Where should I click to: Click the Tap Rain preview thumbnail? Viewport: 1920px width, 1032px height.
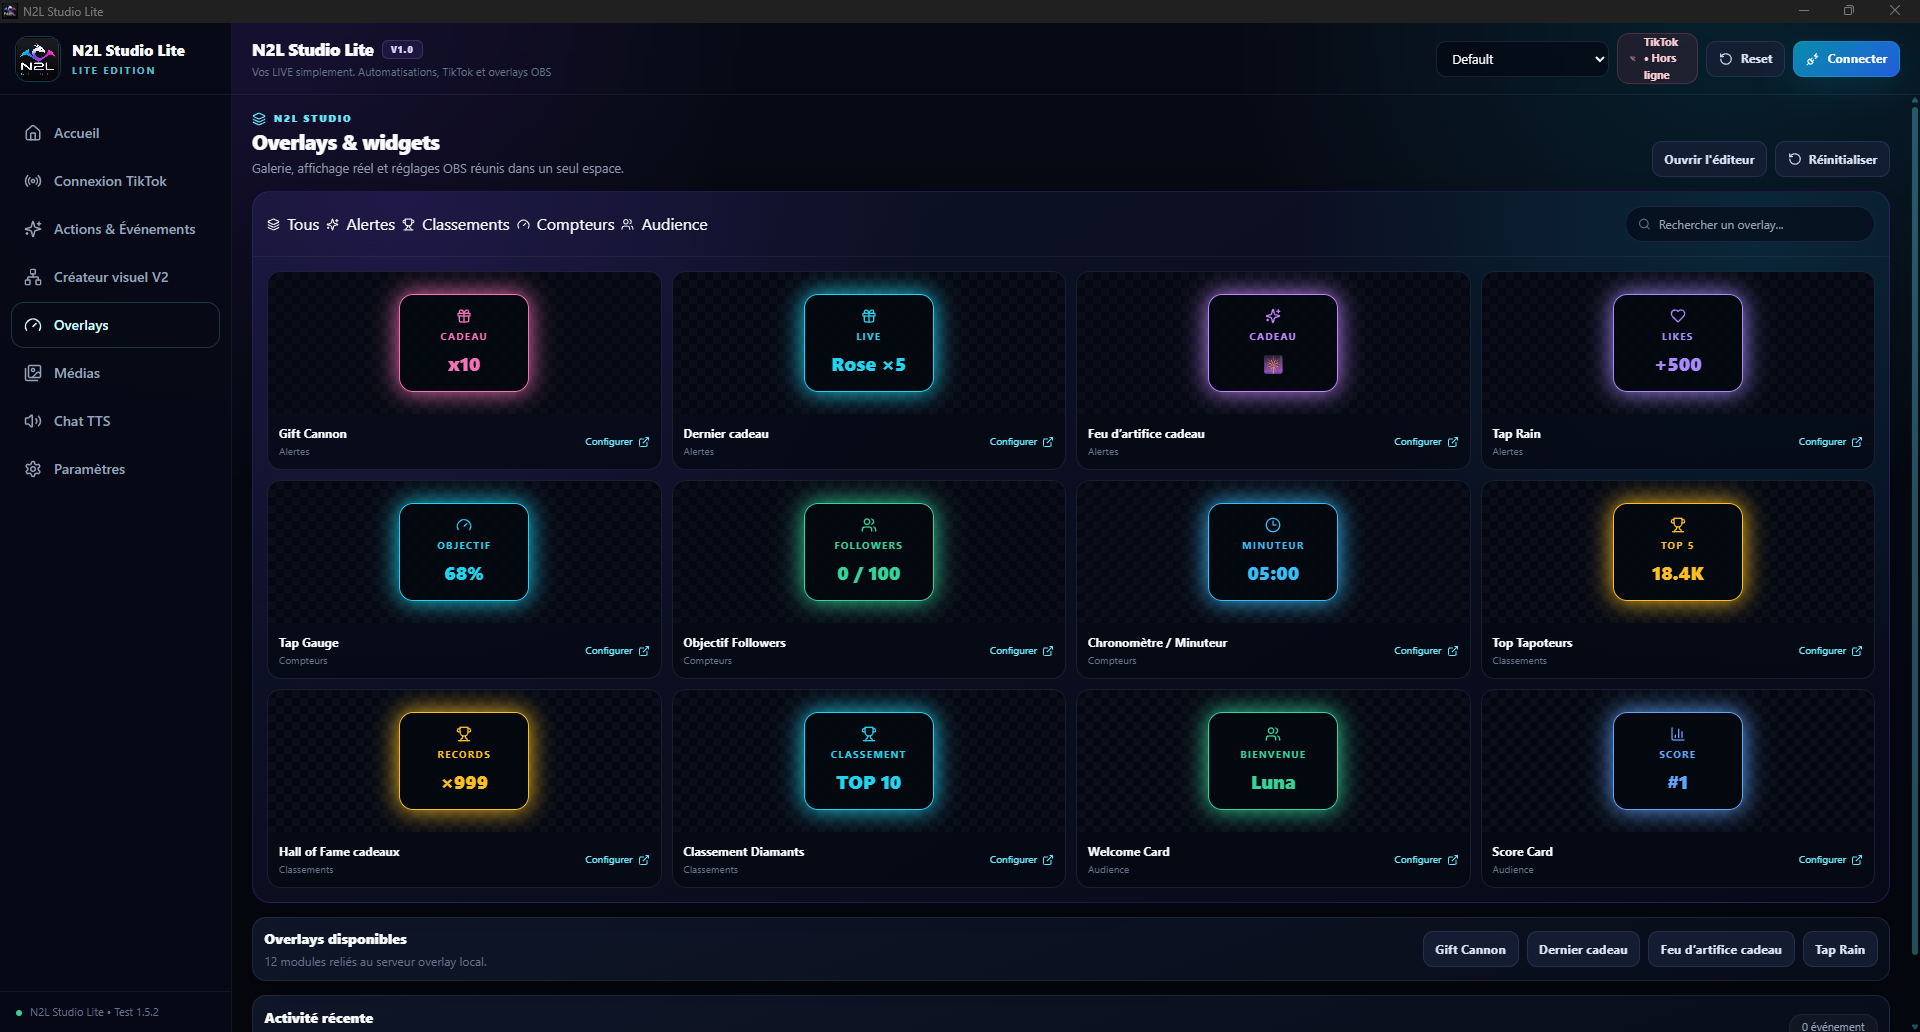pyautogui.click(x=1678, y=343)
